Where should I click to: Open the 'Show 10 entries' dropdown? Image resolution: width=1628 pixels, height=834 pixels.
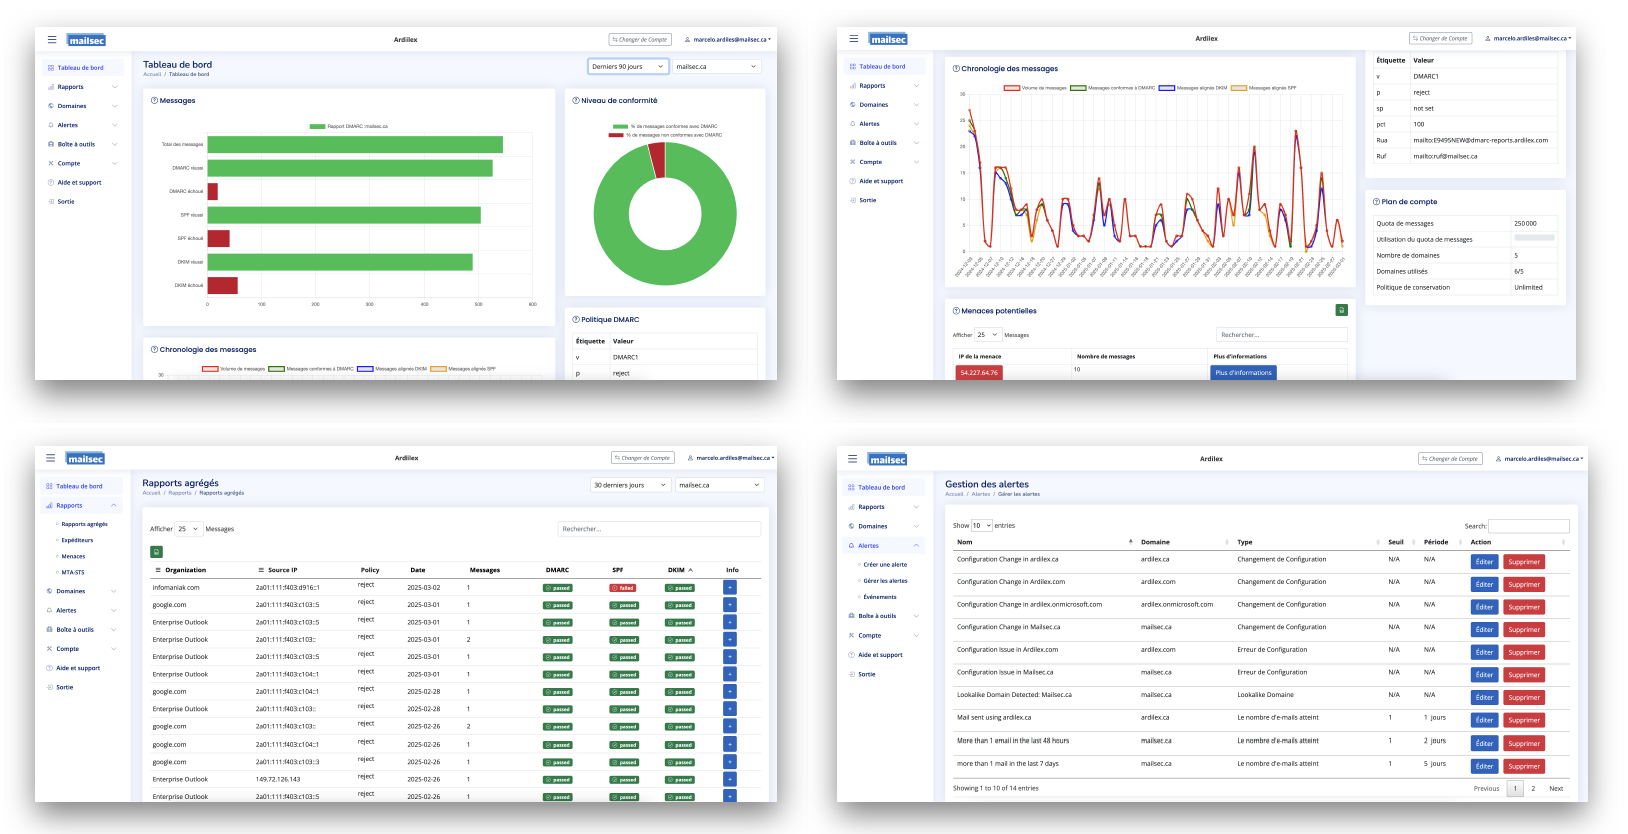[981, 525]
